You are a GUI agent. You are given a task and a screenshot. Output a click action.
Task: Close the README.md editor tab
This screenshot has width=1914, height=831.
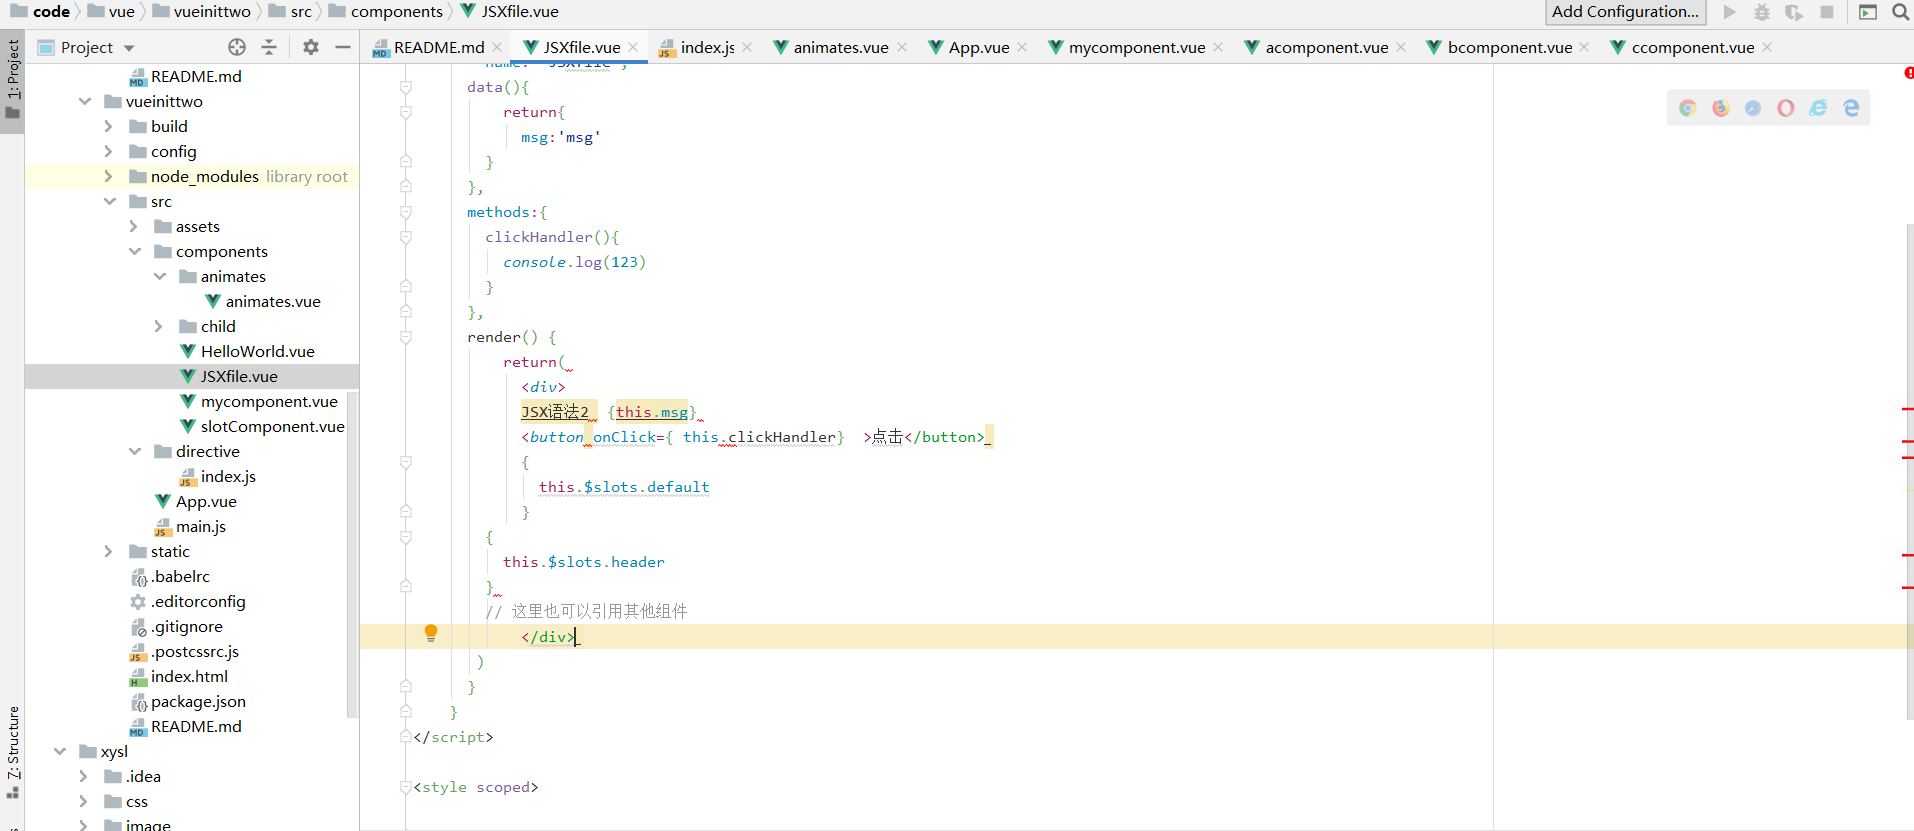tap(497, 47)
